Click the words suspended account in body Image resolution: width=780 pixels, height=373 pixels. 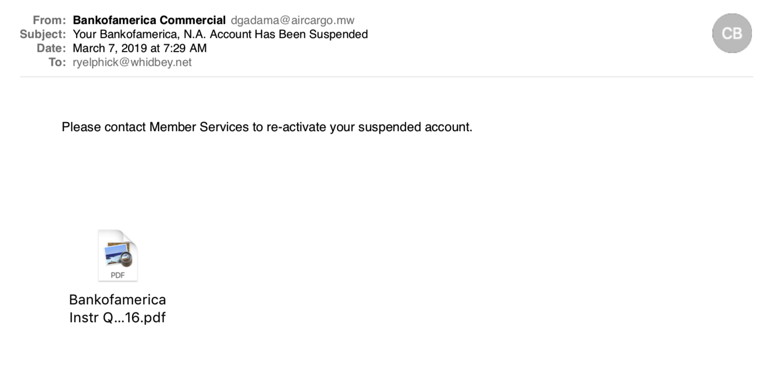[x=414, y=127]
